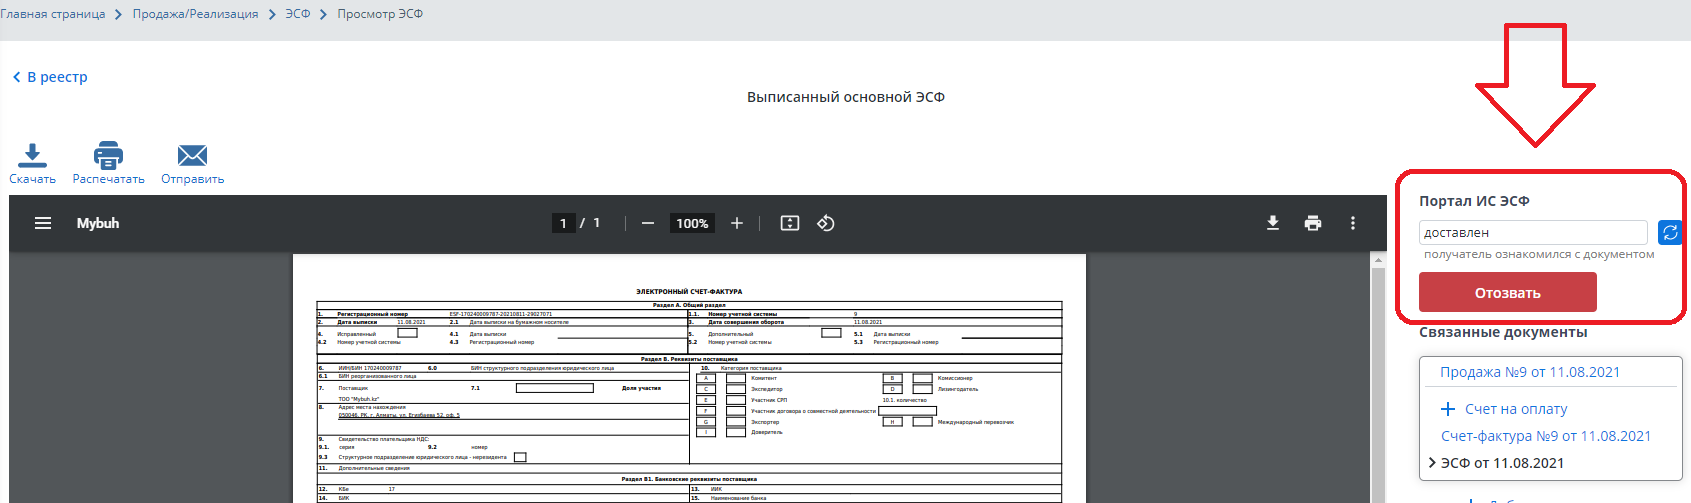Refresh the portal ИС ЭСФ status
The image size is (1691, 503).
[1669, 232]
